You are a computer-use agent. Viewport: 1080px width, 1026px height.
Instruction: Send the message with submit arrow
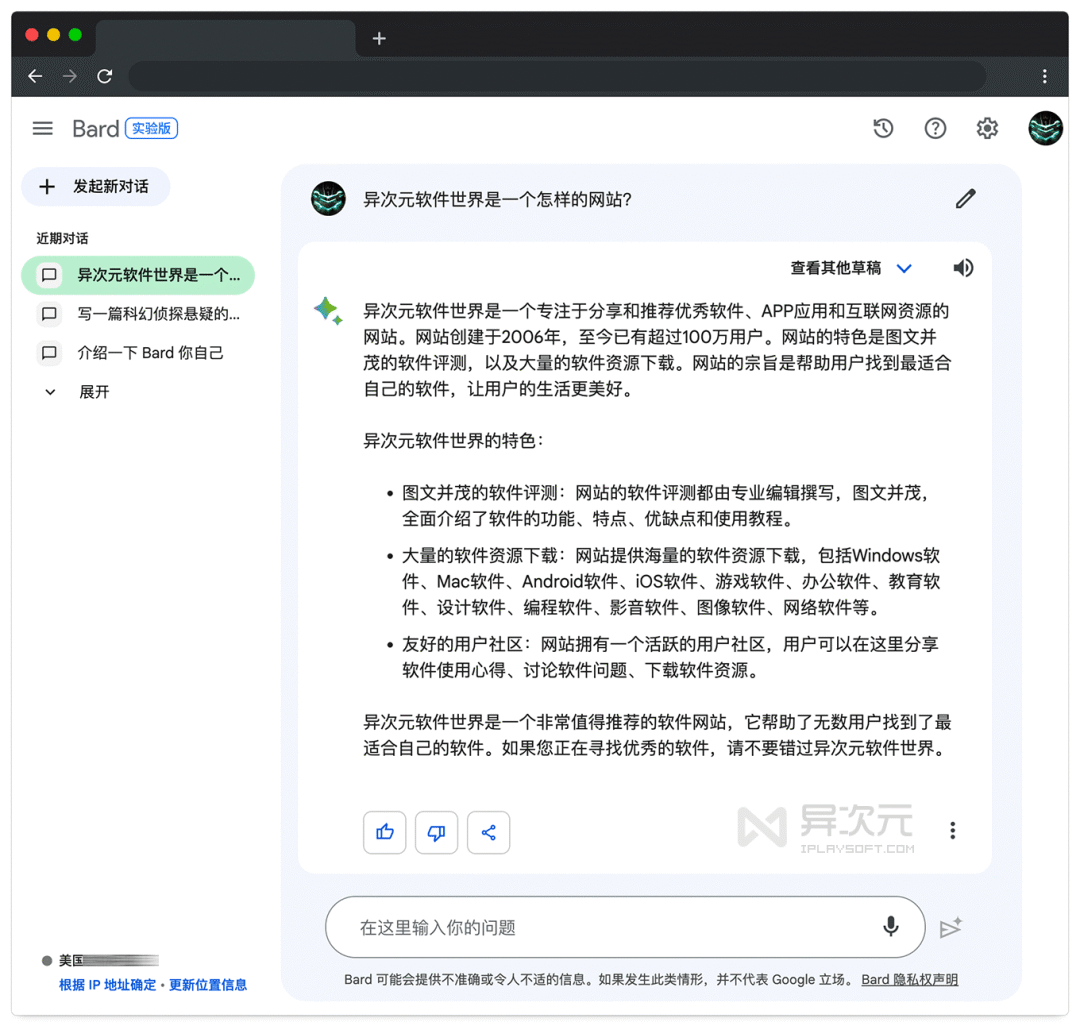(951, 928)
